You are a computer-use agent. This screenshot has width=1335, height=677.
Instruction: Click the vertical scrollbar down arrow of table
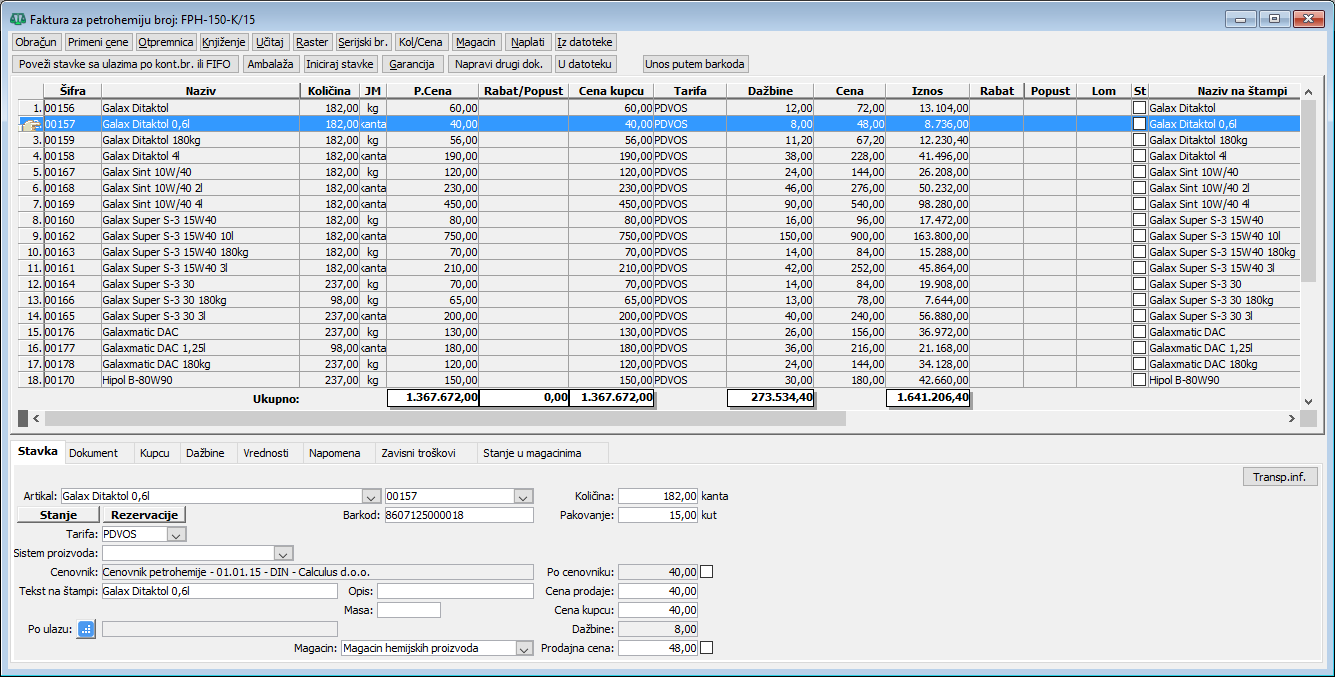[x=1309, y=401]
